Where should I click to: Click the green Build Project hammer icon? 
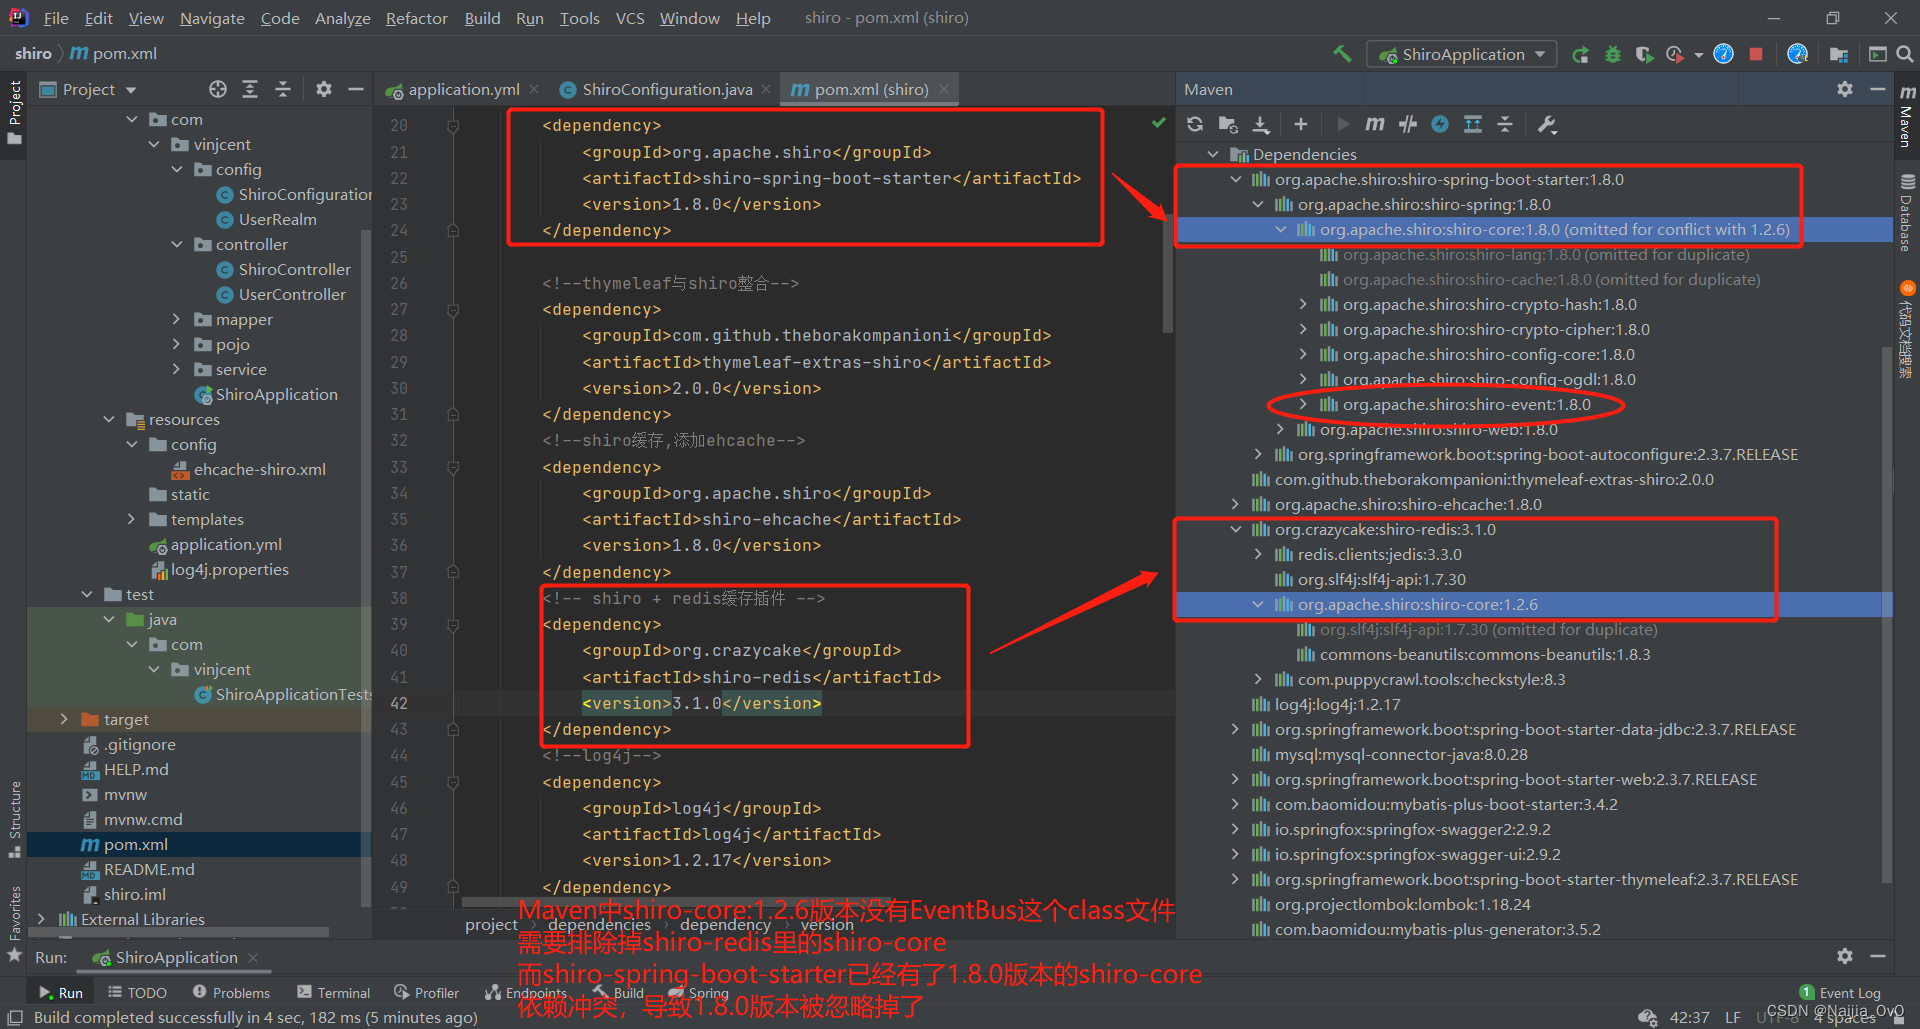(x=1342, y=54)
